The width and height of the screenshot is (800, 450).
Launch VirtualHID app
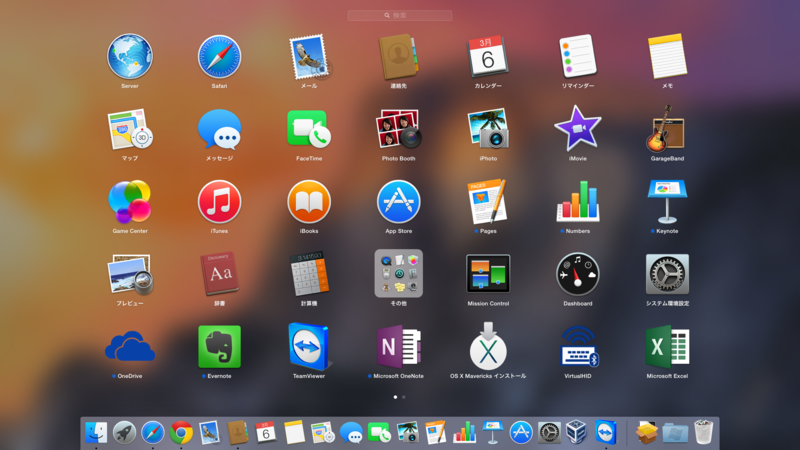(578, 346)
